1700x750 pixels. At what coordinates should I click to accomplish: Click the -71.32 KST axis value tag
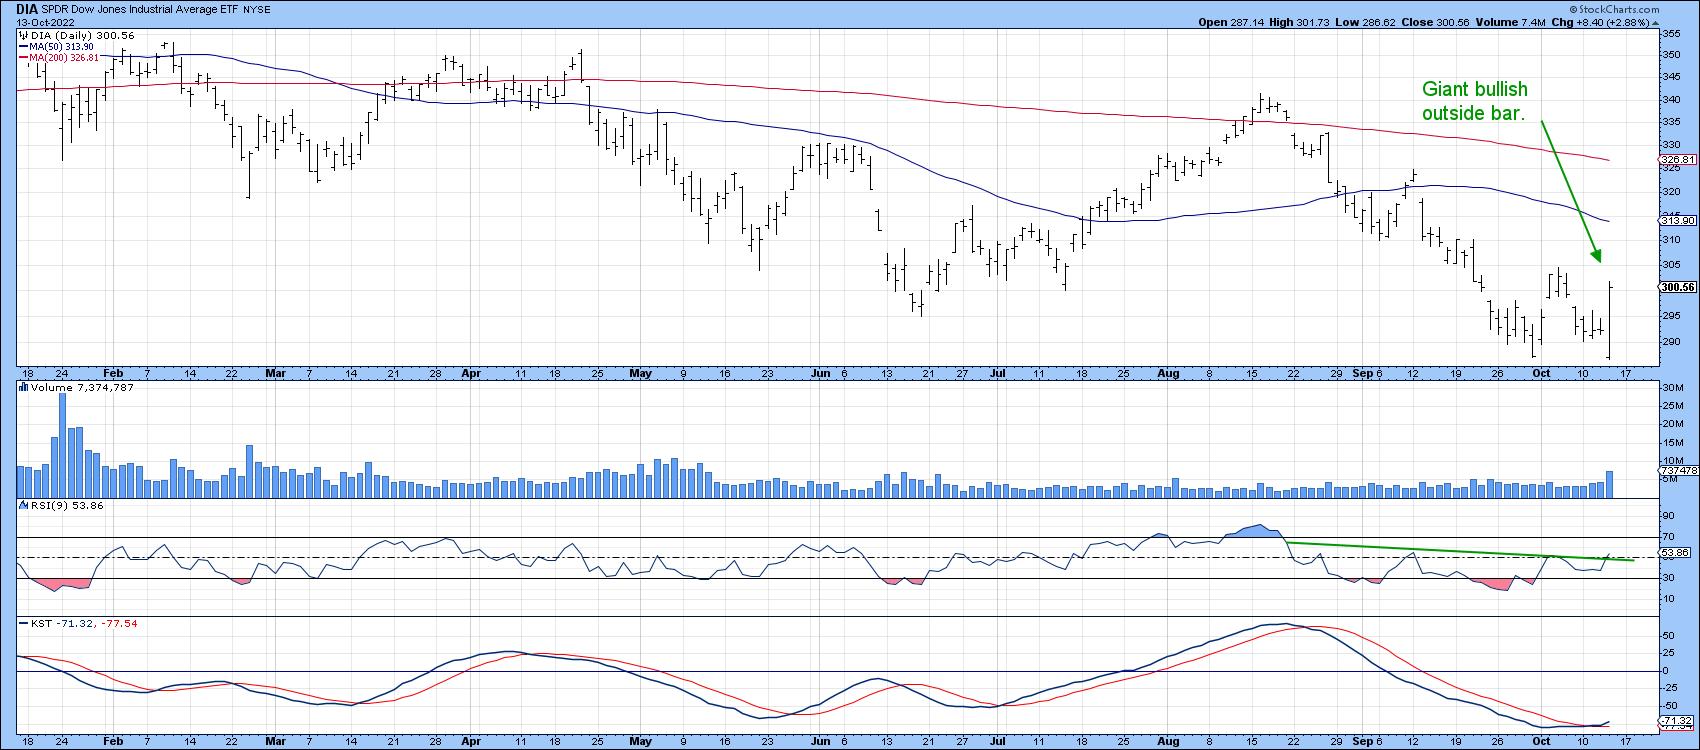coord(1676,721)
